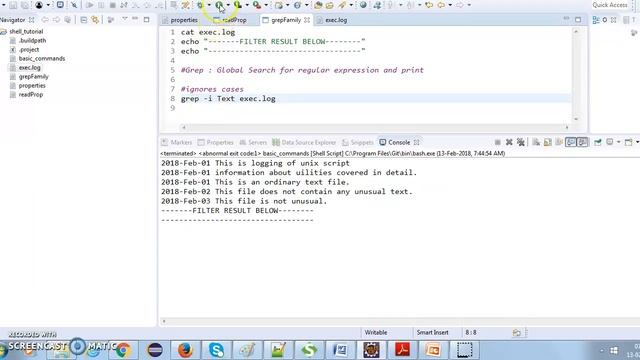Screen dimensions: 640x360
Task: Click the editor horizontal scrollbar right arrow
Action: (566, 127)
